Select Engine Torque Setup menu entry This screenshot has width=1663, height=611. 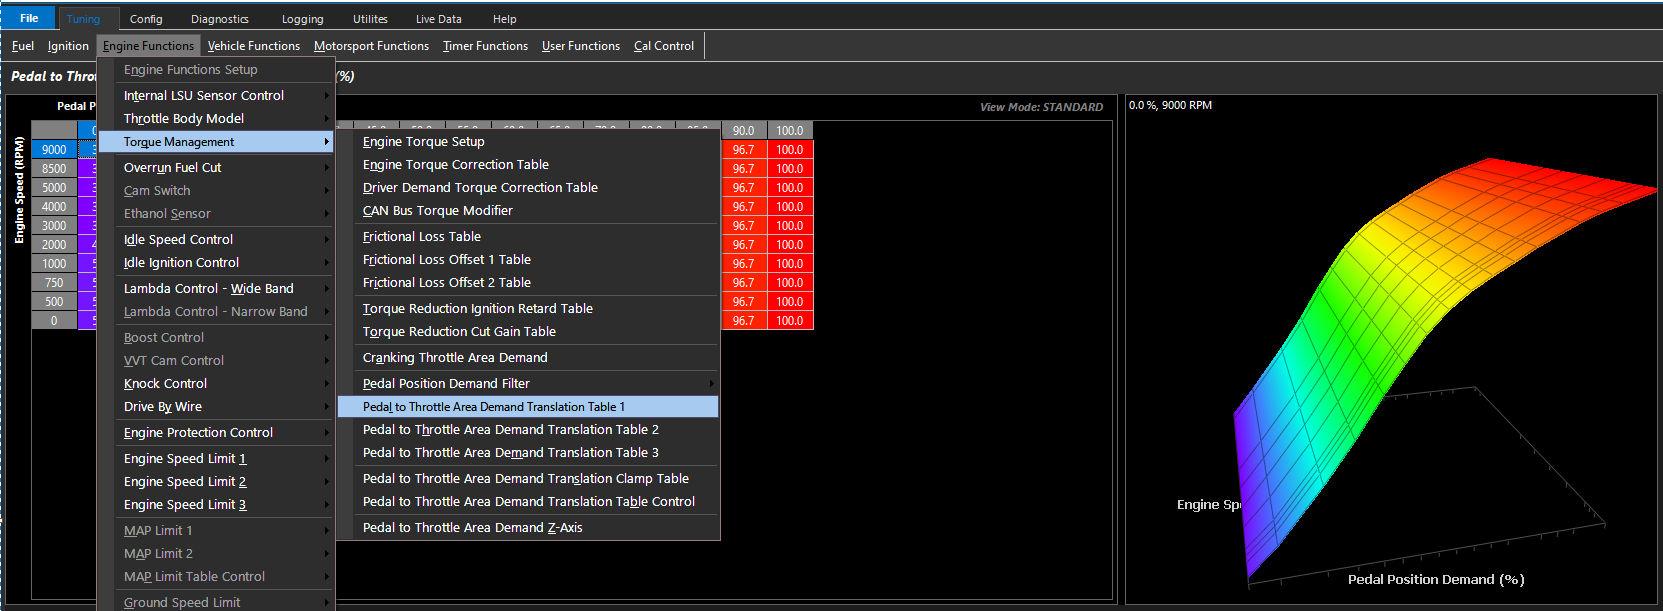423,142
